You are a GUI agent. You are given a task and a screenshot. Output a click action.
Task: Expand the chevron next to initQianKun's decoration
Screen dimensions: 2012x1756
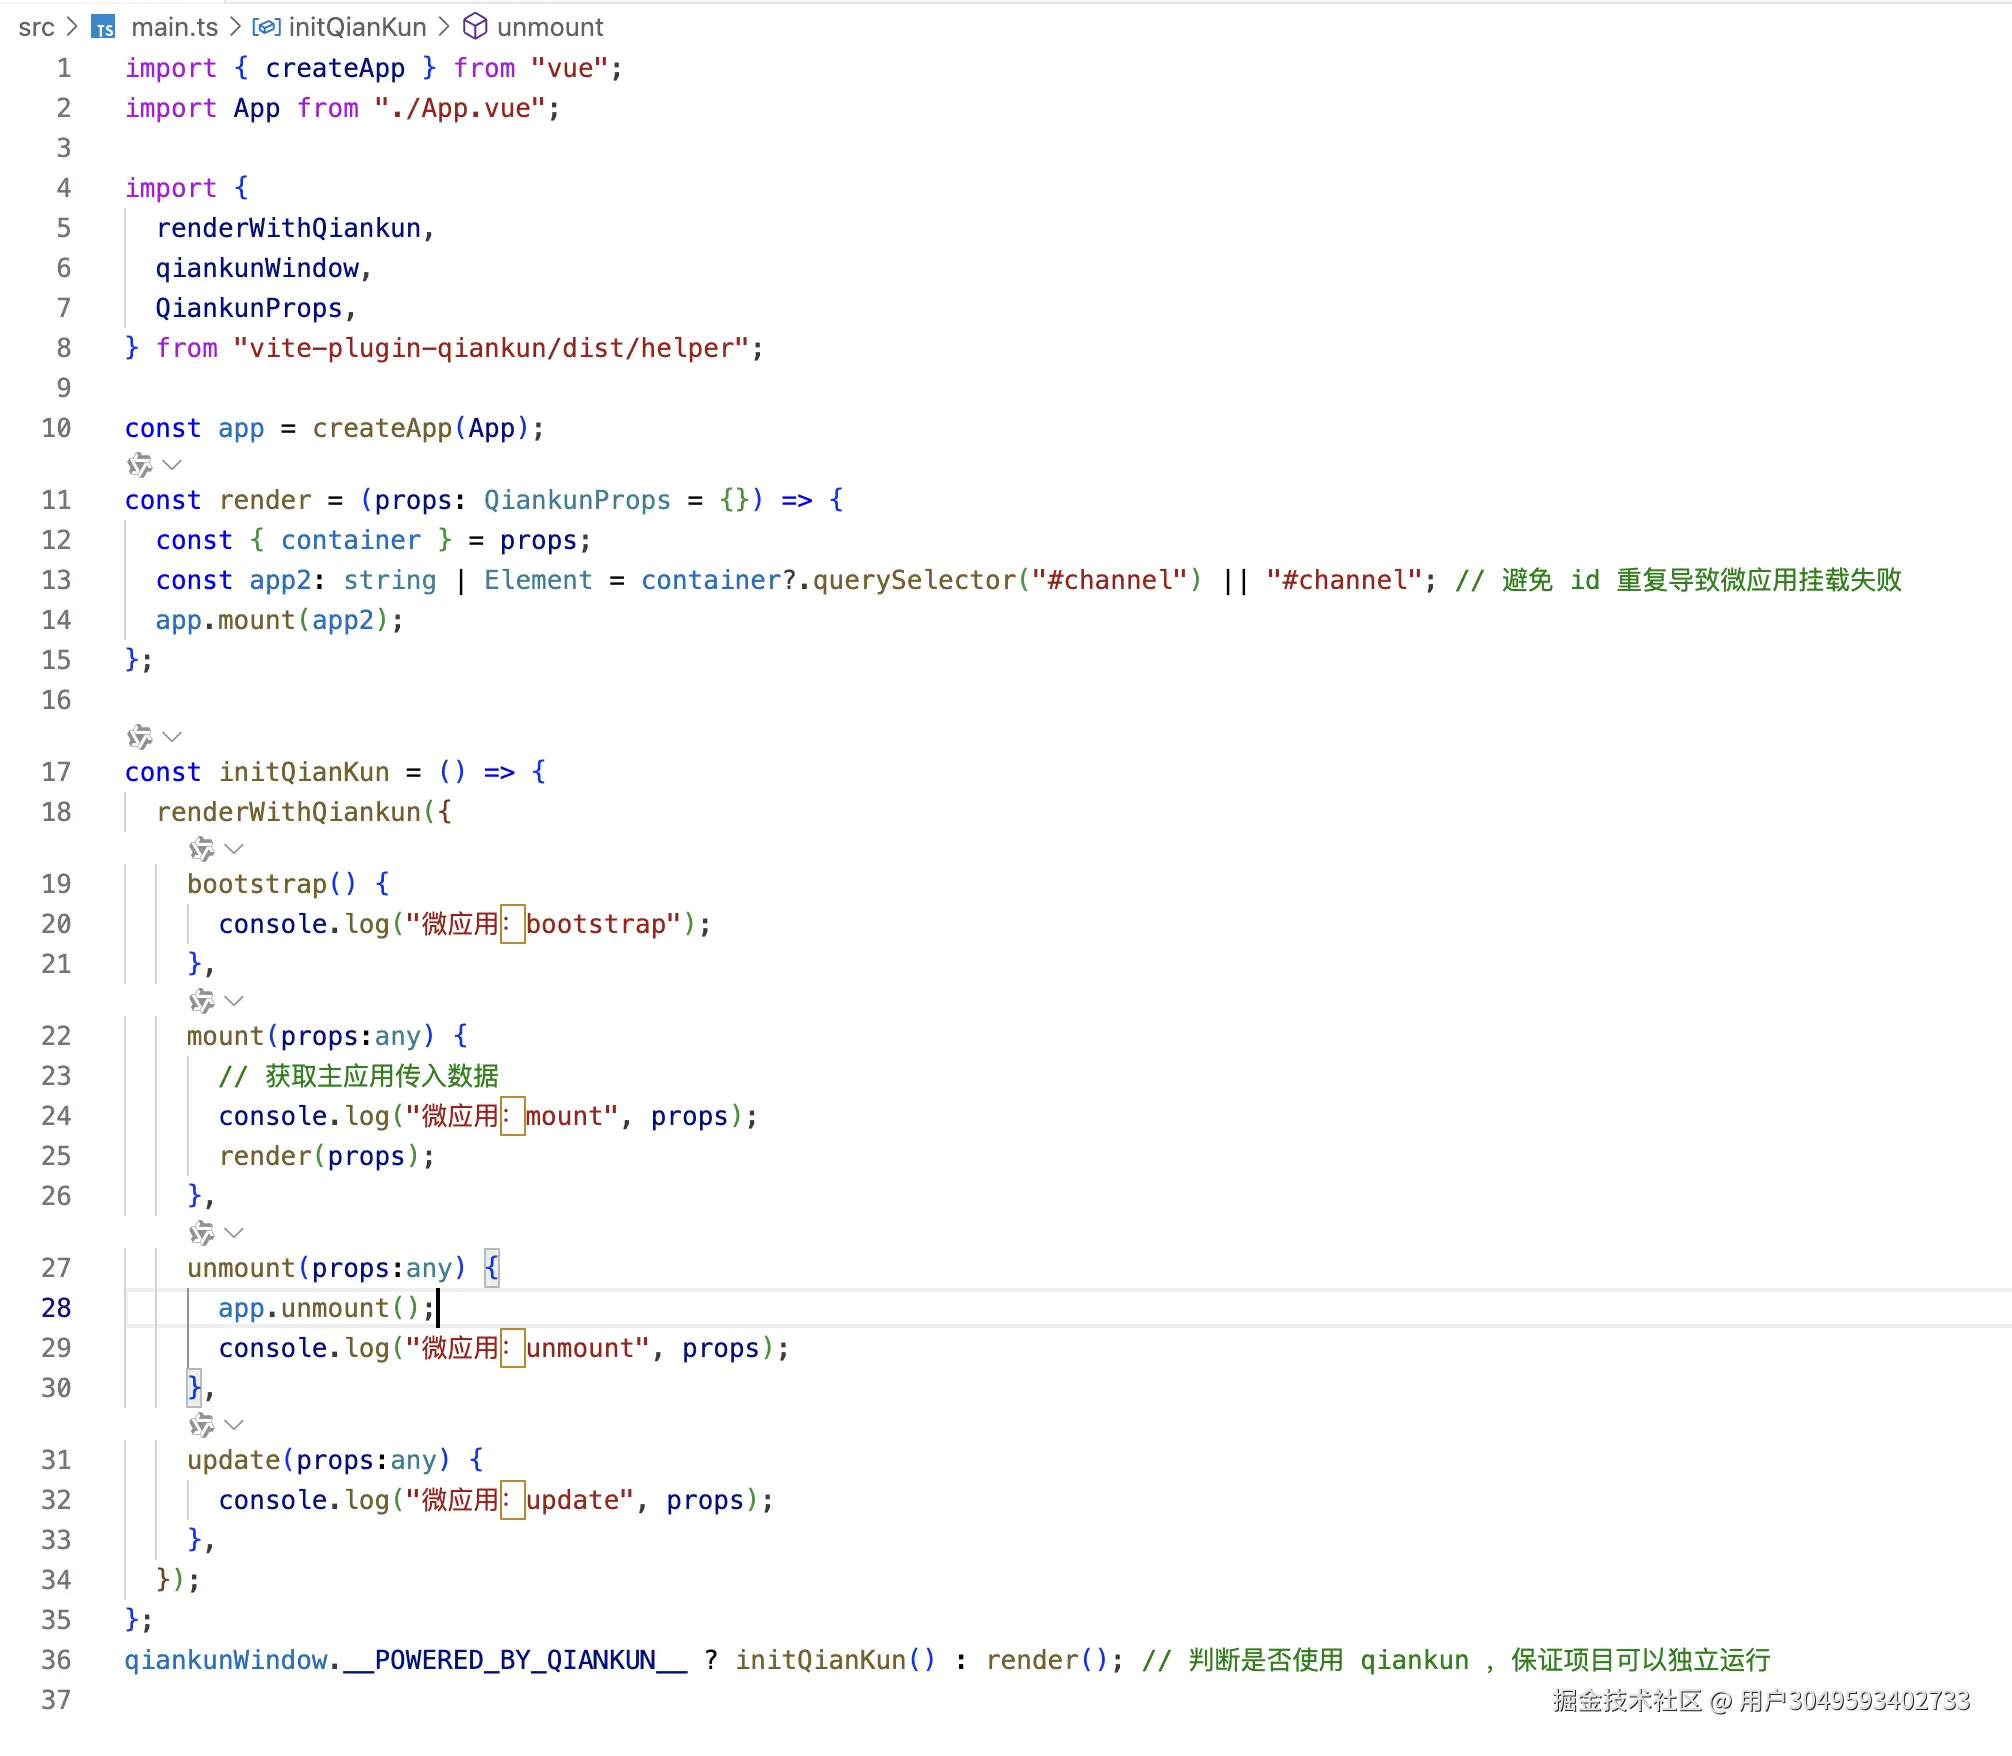[172, 737]
